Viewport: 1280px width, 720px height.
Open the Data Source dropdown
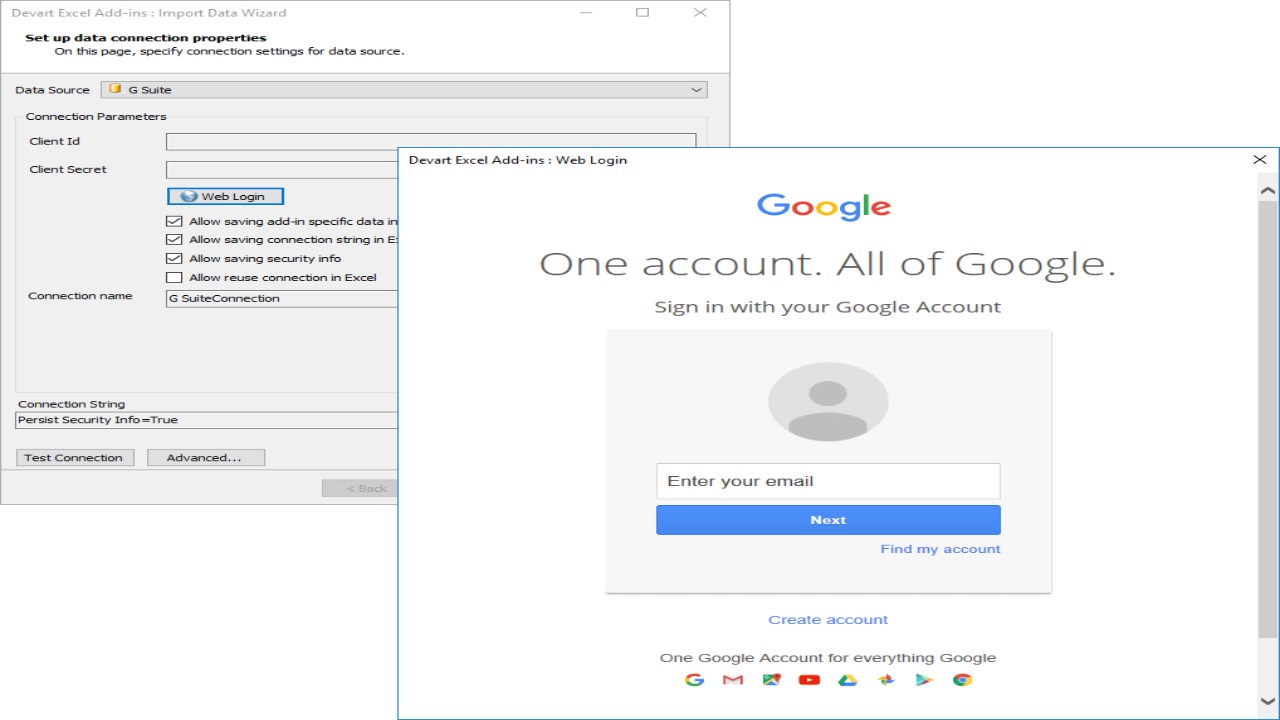[404, 89]
